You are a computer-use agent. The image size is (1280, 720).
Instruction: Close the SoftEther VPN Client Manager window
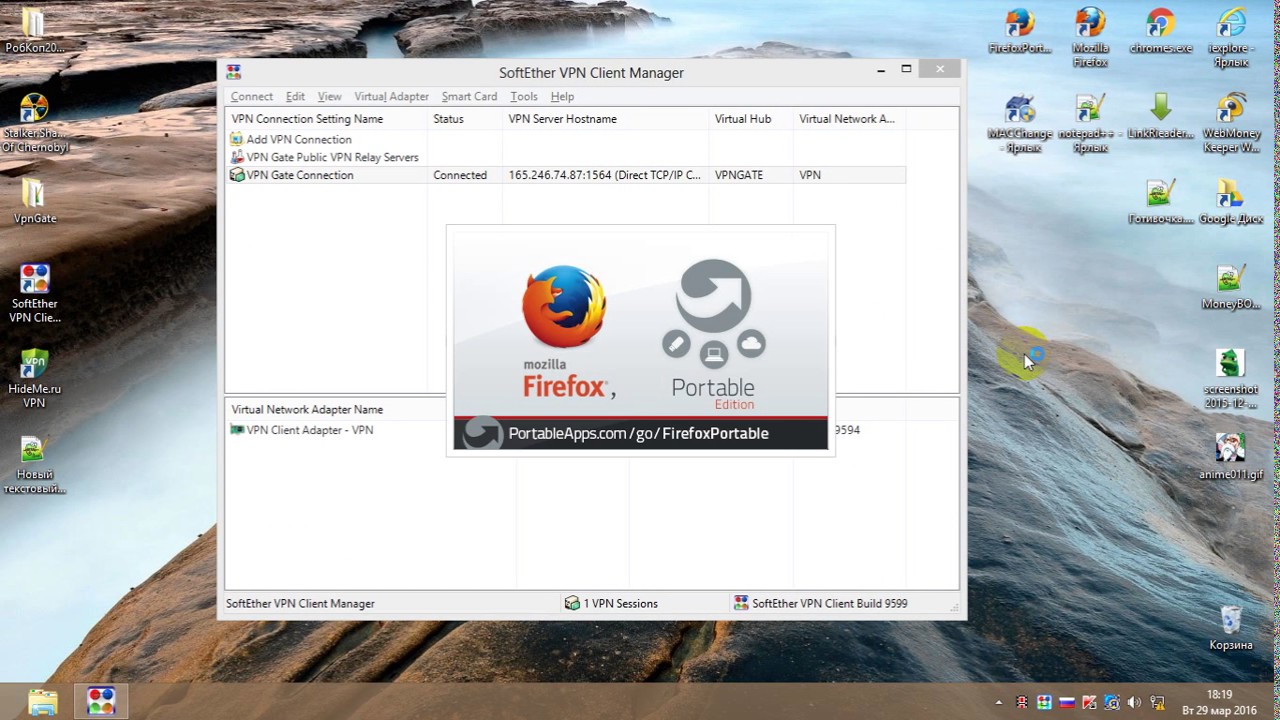(940, 70)
